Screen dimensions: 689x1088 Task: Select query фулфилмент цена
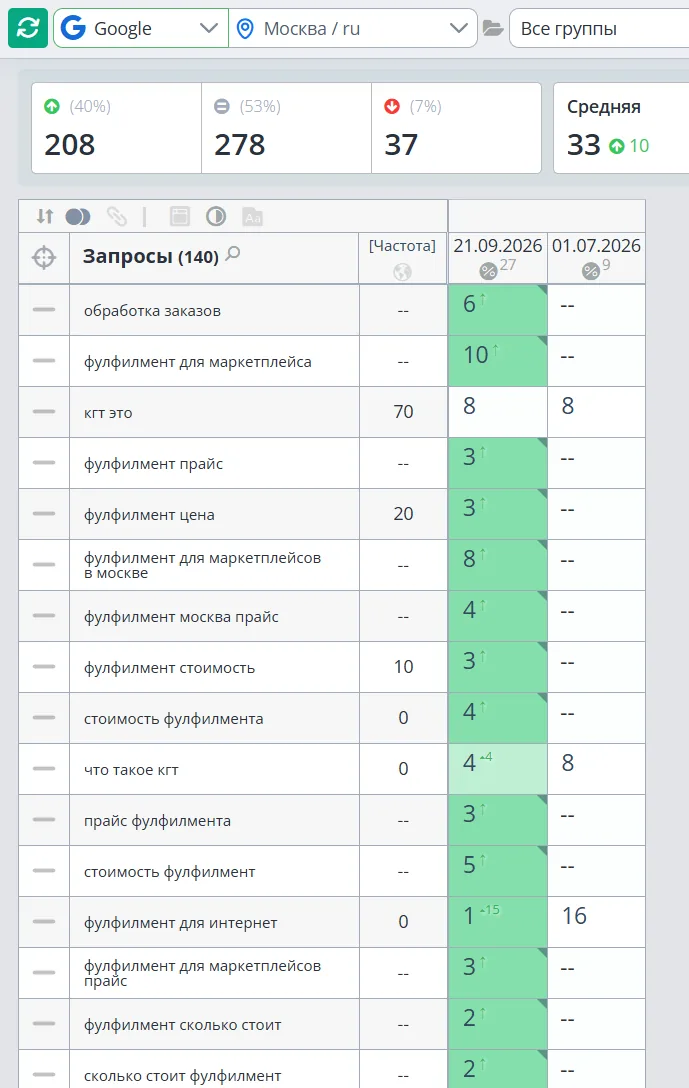pyautogui.click(x=149, y=515)
